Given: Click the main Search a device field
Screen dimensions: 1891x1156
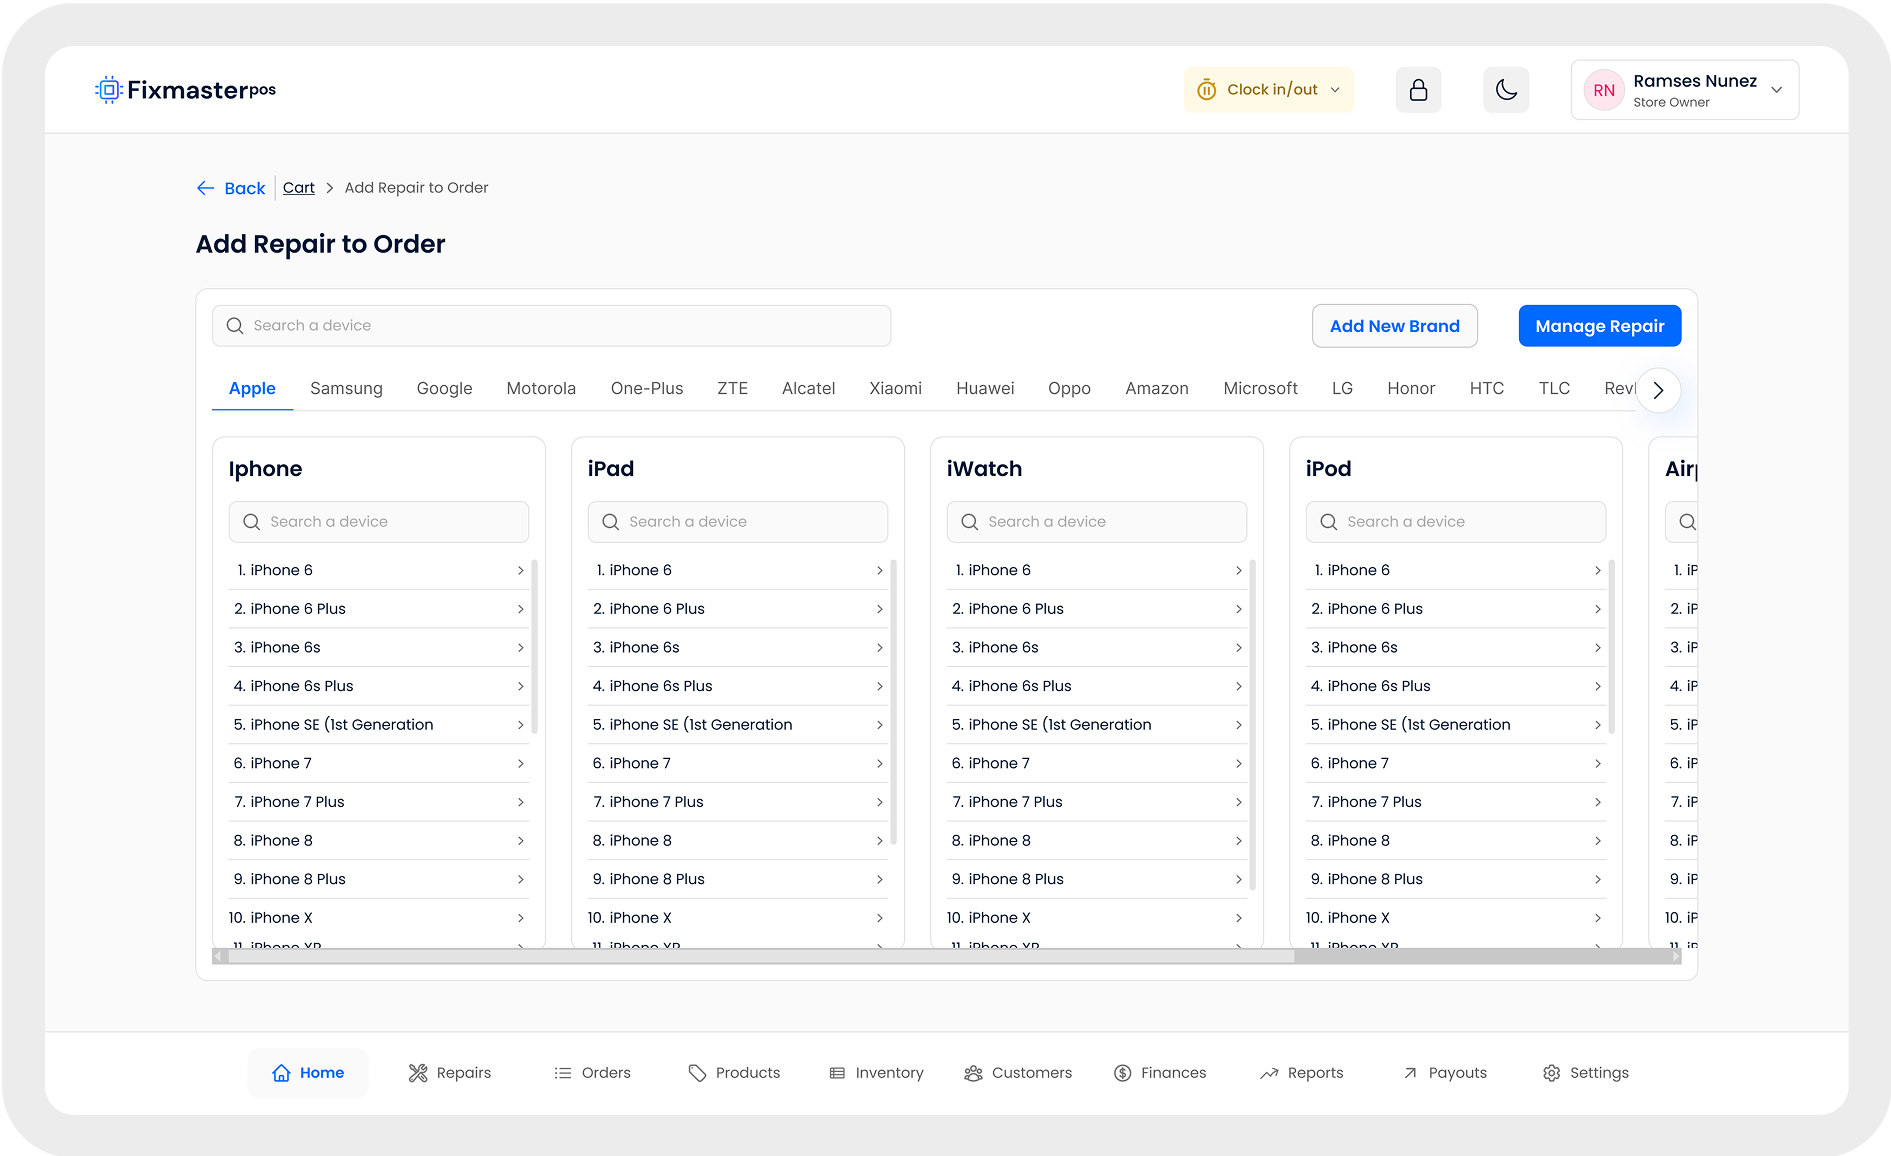Looking at the screenshot, I should pos(551,326).
